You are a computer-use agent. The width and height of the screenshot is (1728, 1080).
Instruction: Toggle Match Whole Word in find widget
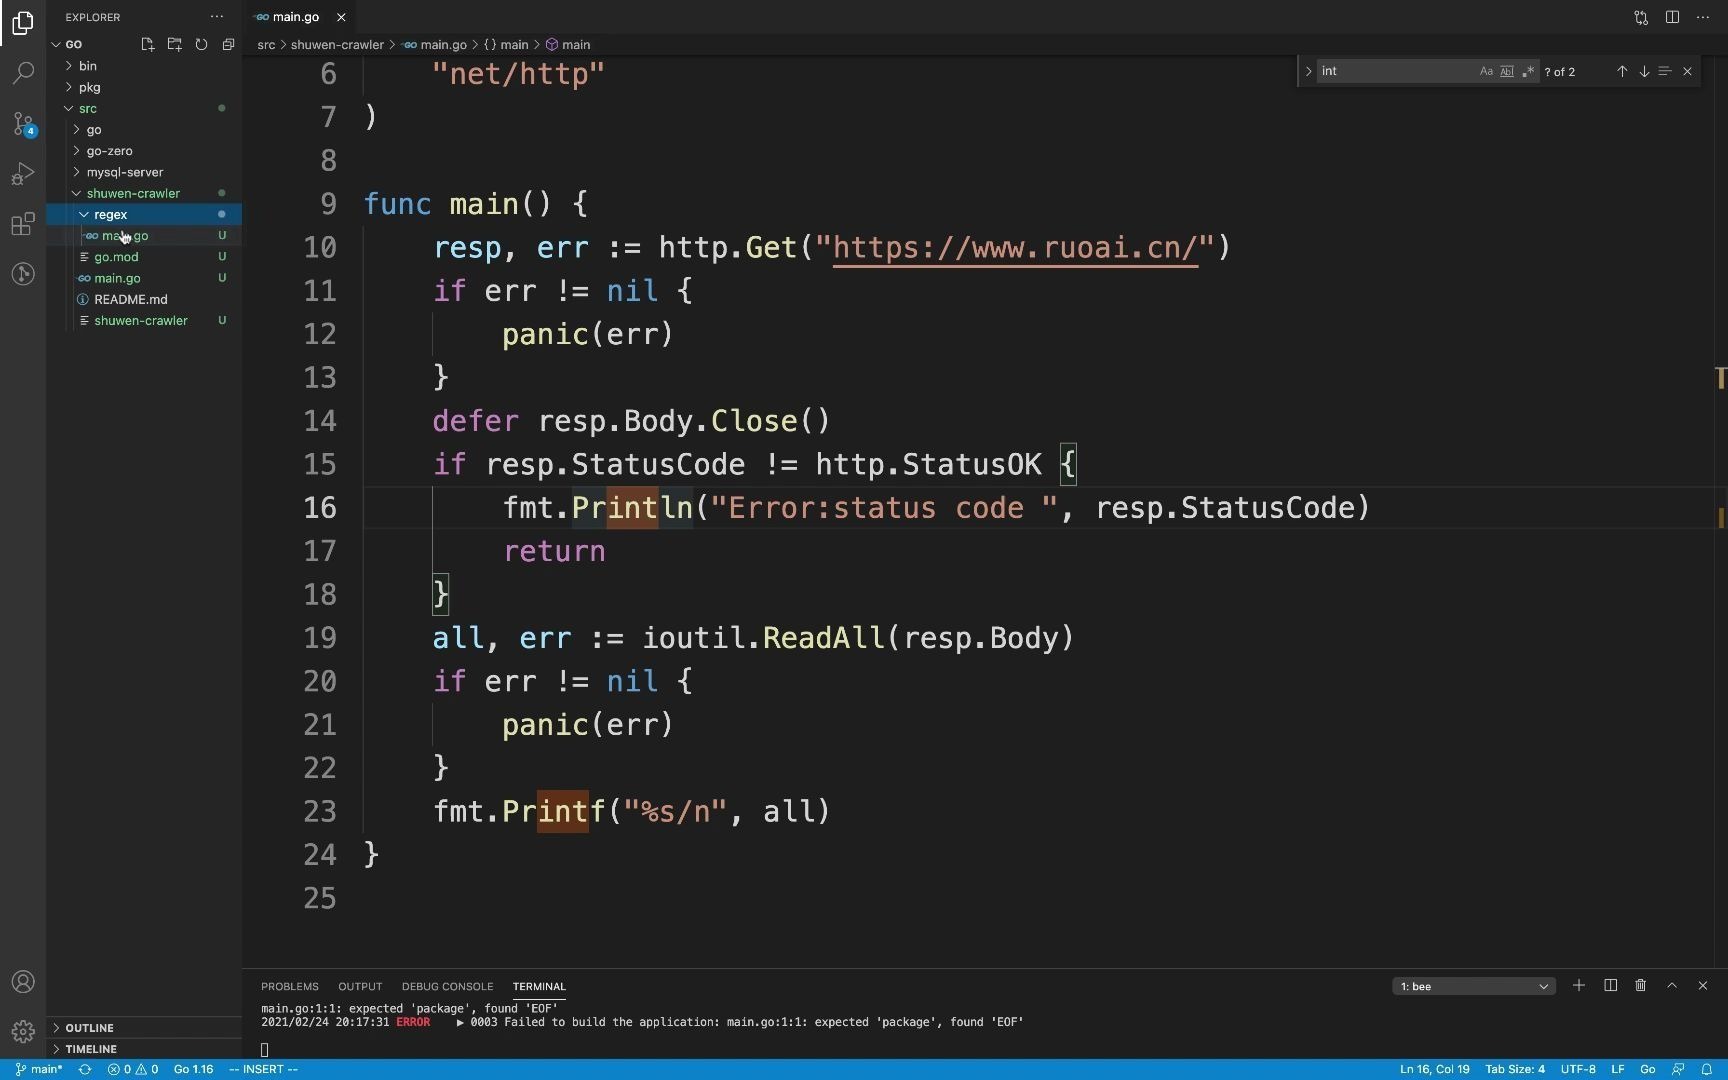click(1507, 71)
